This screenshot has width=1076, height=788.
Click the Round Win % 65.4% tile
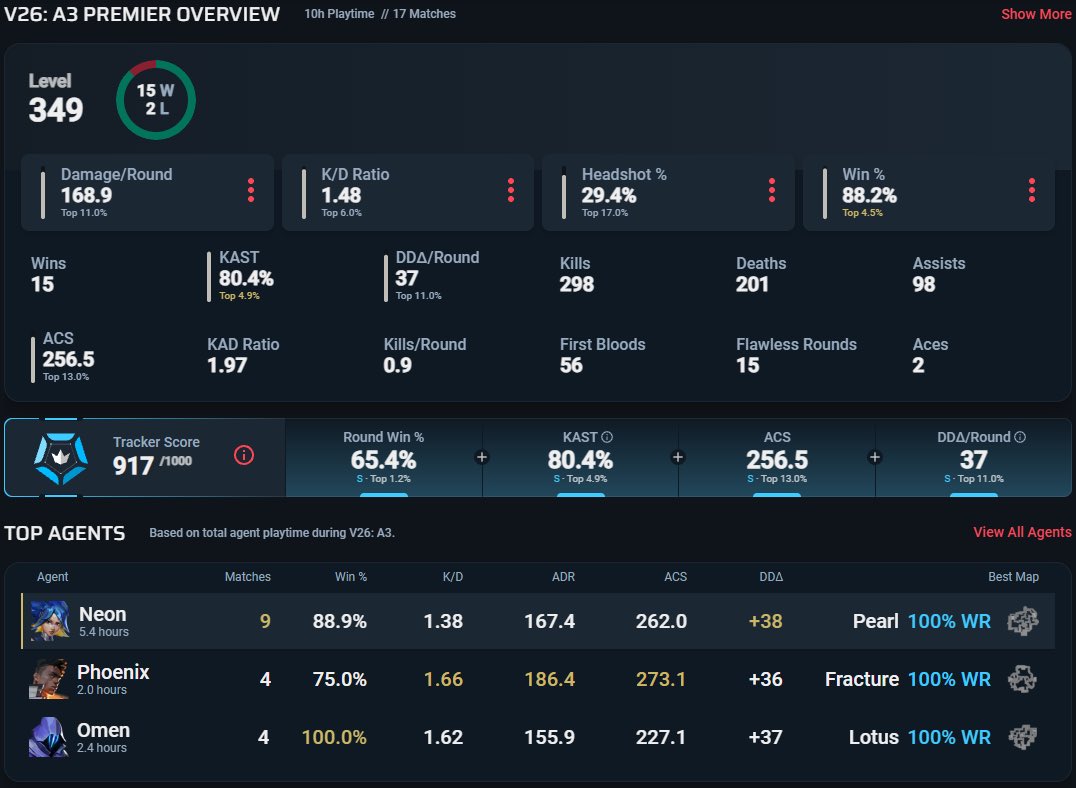coord(384,458)
